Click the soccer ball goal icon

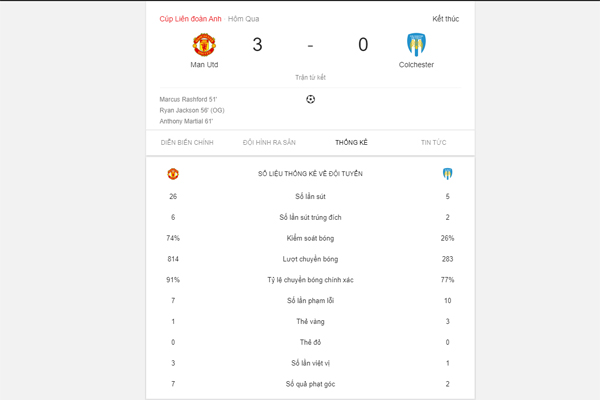pyautogui.click(x=310, y=100)
